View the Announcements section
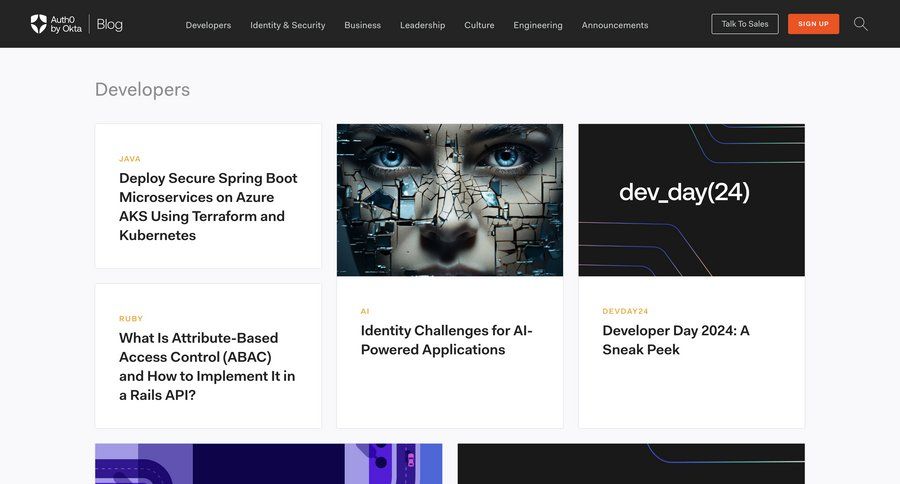Image resolution: width=900 pixels, height=484 pixels. click(615, 25)
